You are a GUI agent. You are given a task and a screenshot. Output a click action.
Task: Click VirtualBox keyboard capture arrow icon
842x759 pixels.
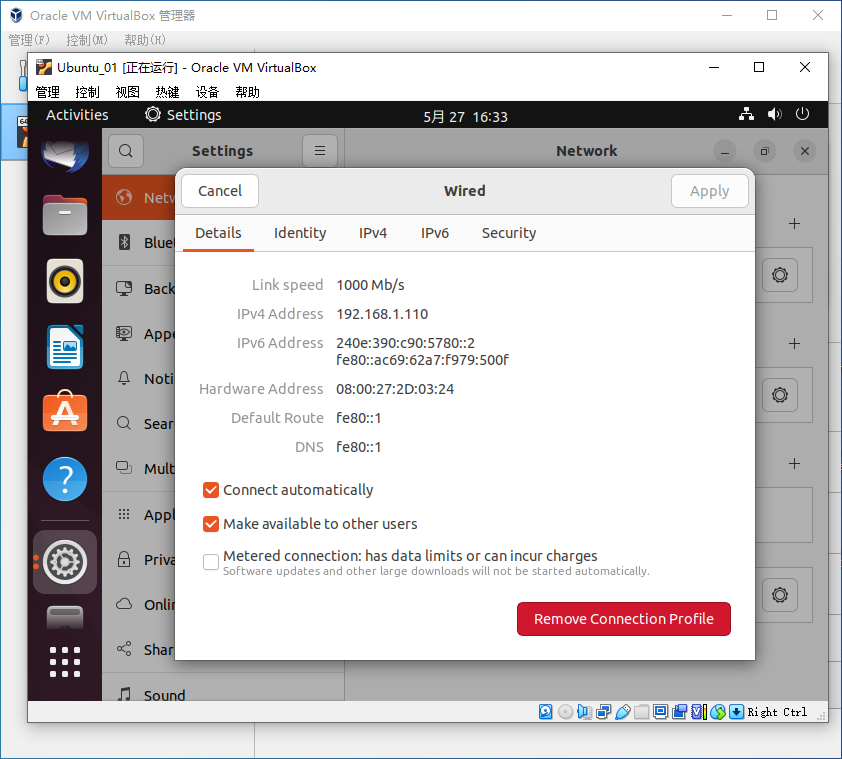click(736, 712)
